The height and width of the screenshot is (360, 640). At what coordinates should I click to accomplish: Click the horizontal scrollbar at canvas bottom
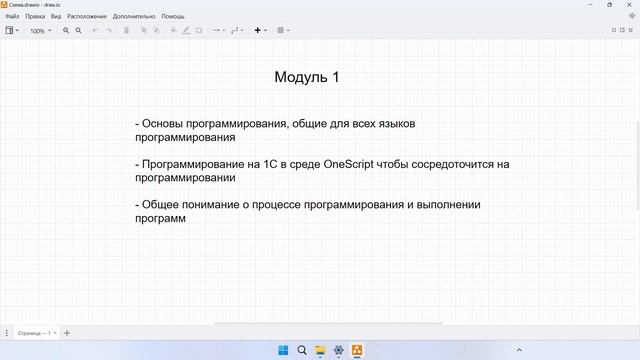[x=328, y=323]
